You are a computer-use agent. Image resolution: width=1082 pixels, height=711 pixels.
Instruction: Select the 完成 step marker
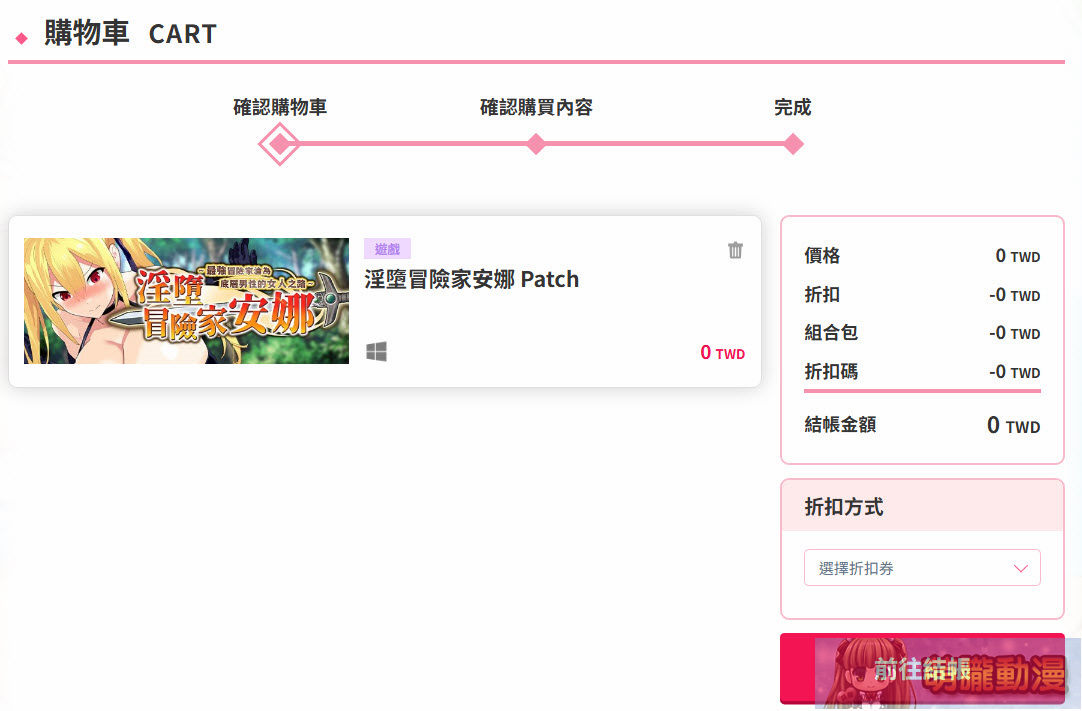click(793, 144)
